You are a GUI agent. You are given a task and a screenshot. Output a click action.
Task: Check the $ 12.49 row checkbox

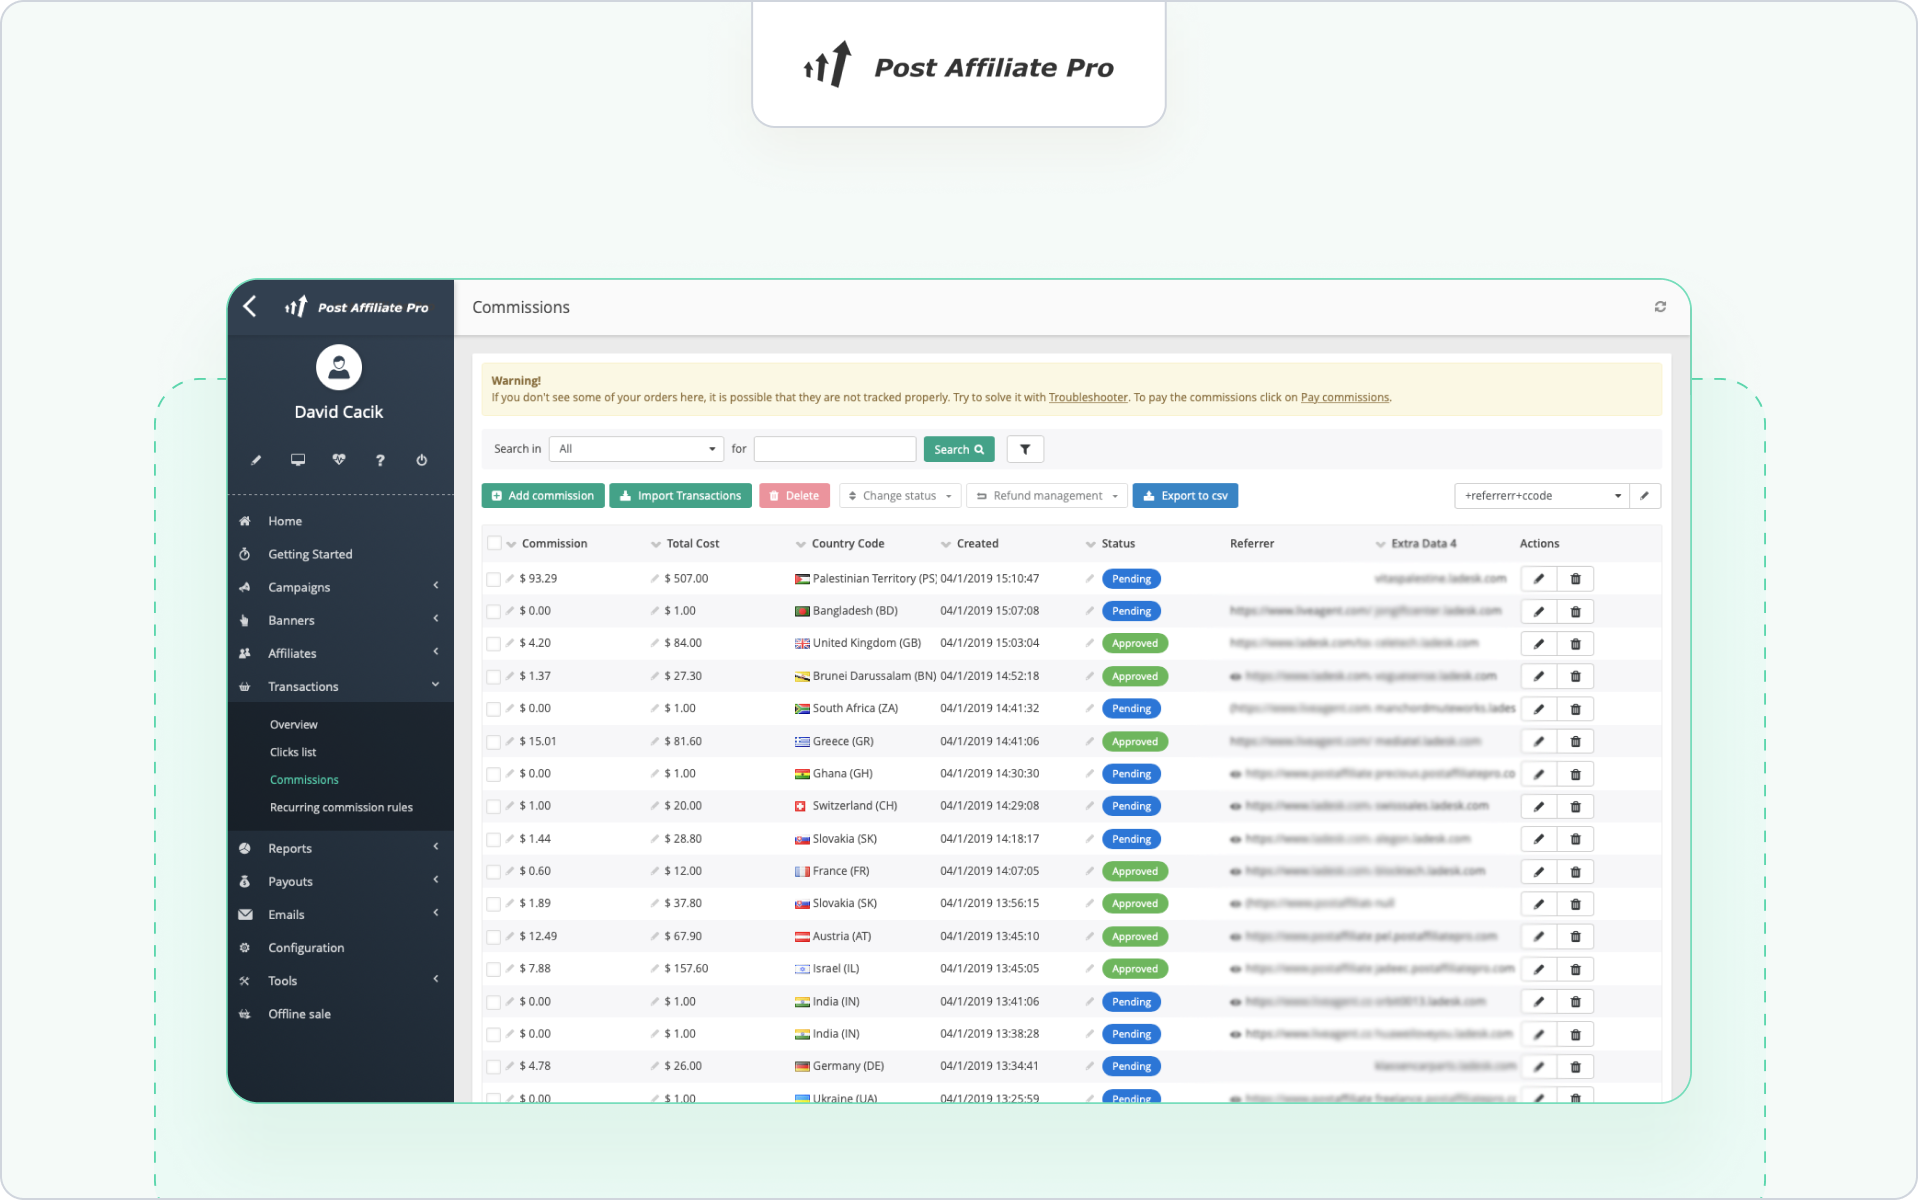coord(493,937)
